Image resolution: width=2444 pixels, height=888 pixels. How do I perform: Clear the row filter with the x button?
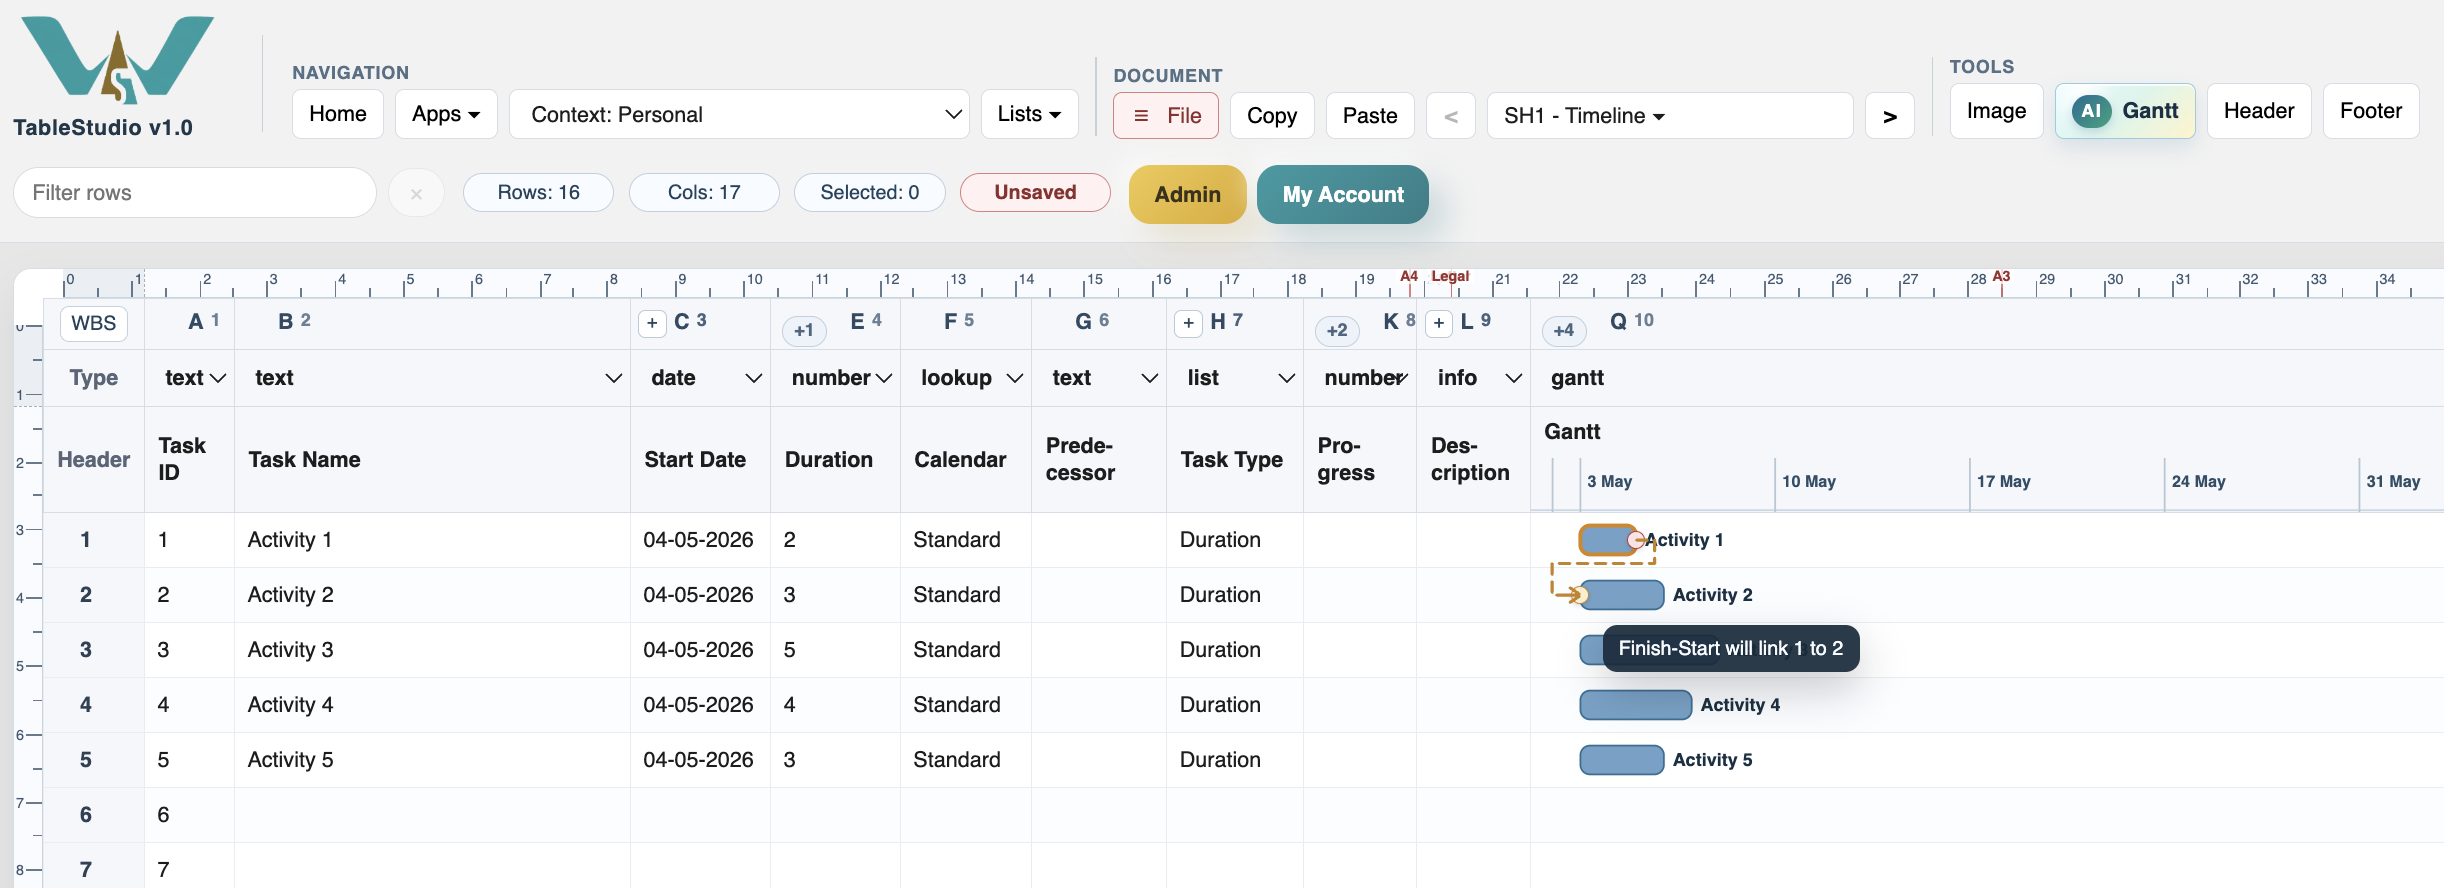click(416, 194)
